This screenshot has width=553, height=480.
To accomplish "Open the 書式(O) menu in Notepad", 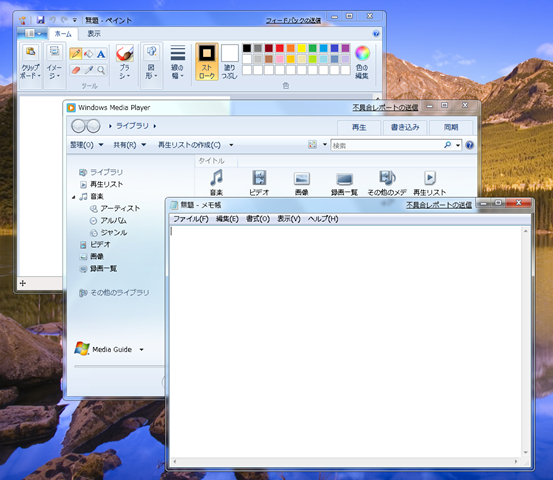I will tap(258, 219).
